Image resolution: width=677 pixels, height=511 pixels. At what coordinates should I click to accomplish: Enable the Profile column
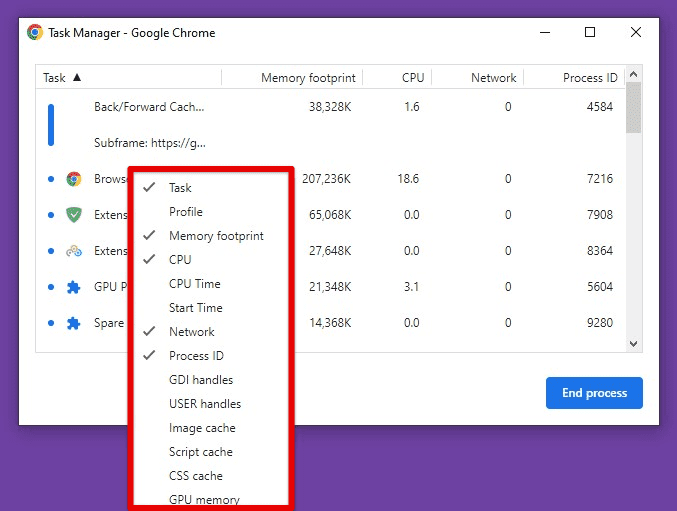pyautogui.click(x=211, y=212)
